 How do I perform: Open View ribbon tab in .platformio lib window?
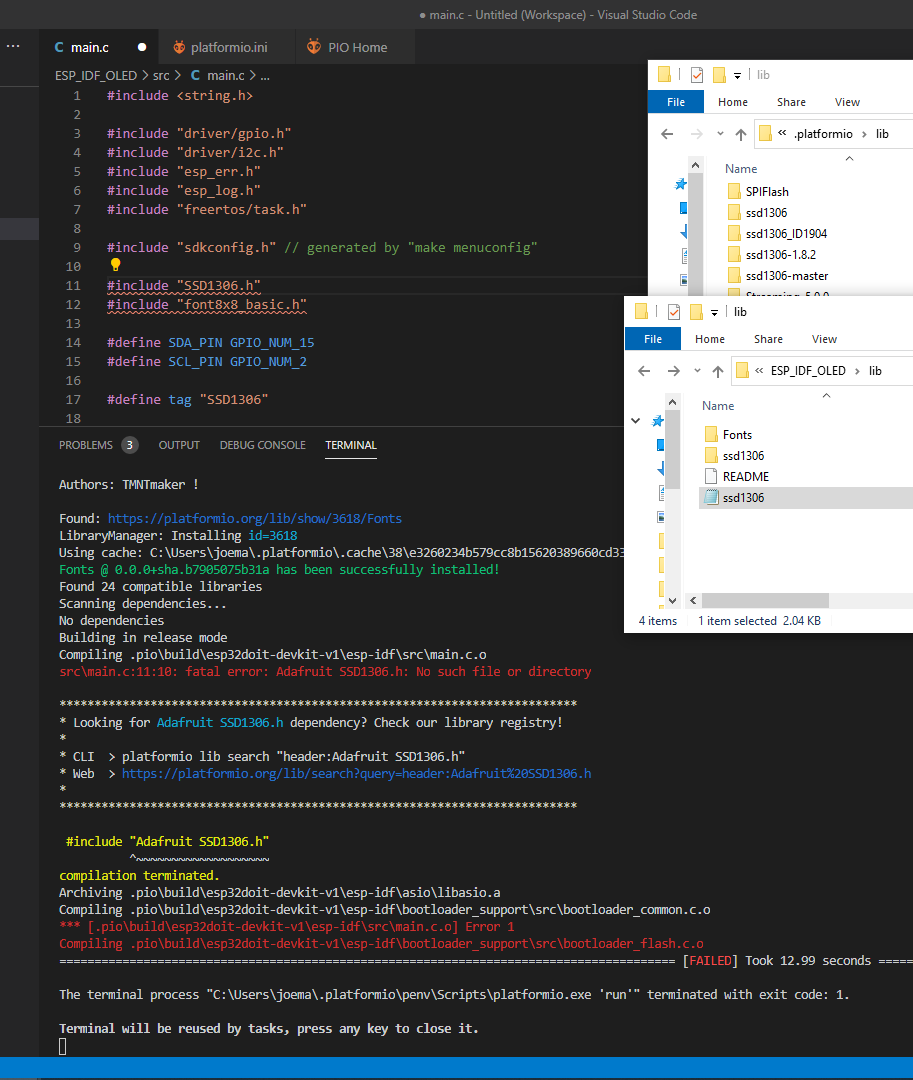[x=847, y=102]
